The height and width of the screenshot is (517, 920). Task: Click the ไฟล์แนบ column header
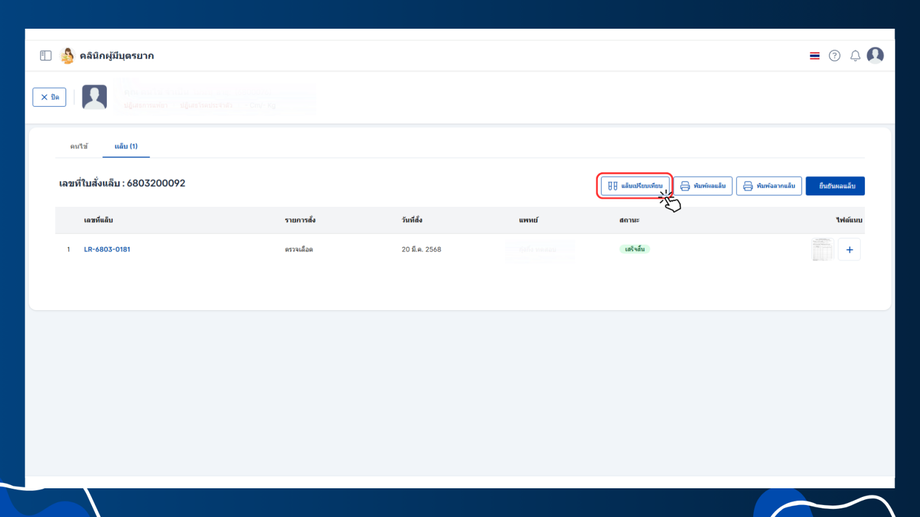(849, 220)
